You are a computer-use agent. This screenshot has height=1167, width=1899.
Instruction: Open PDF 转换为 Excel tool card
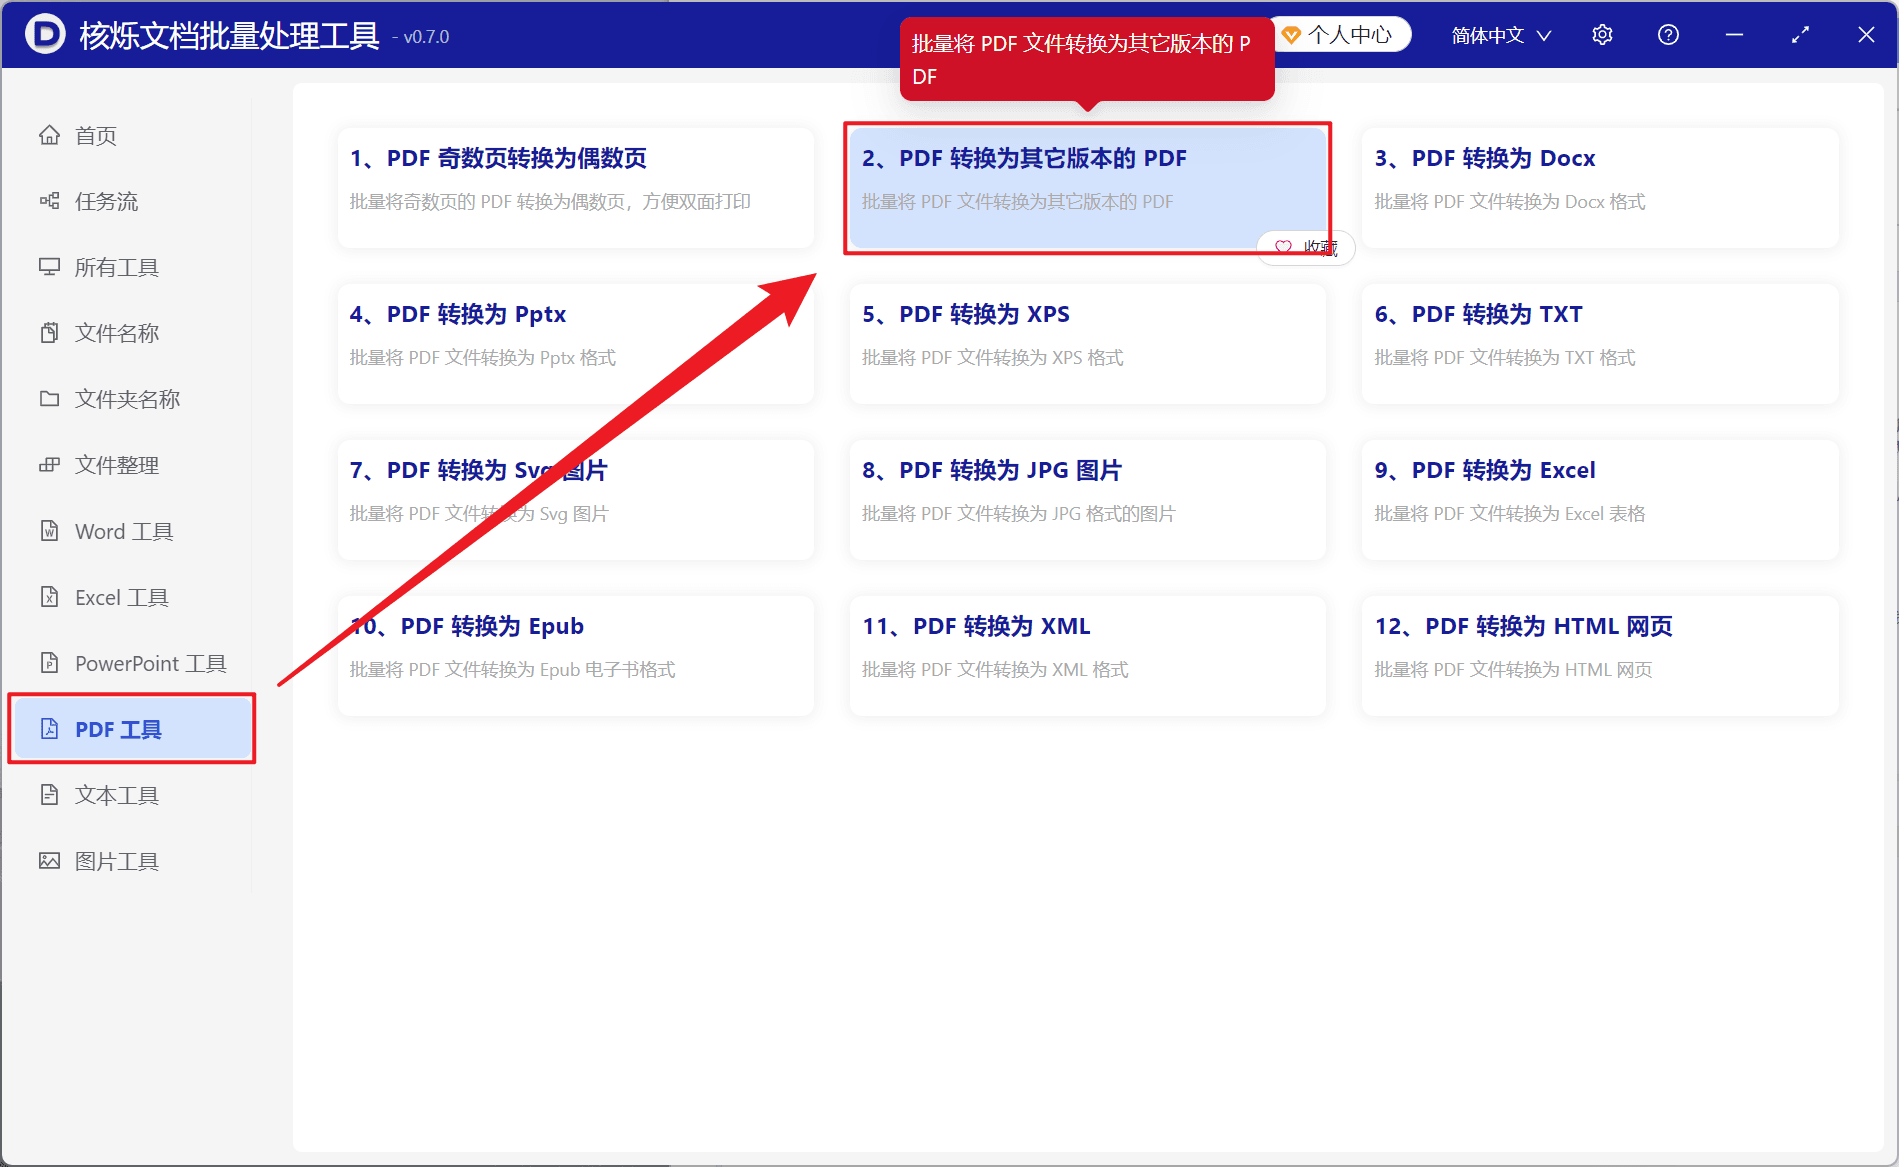[1599, 499]
